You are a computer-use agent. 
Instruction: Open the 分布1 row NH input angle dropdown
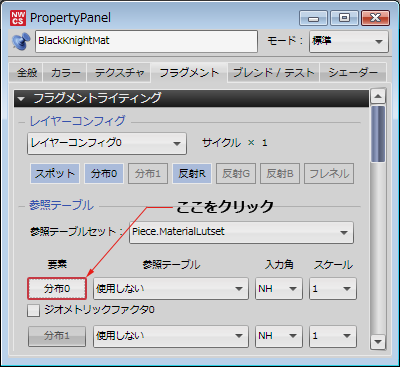click(x=279, y=336)
